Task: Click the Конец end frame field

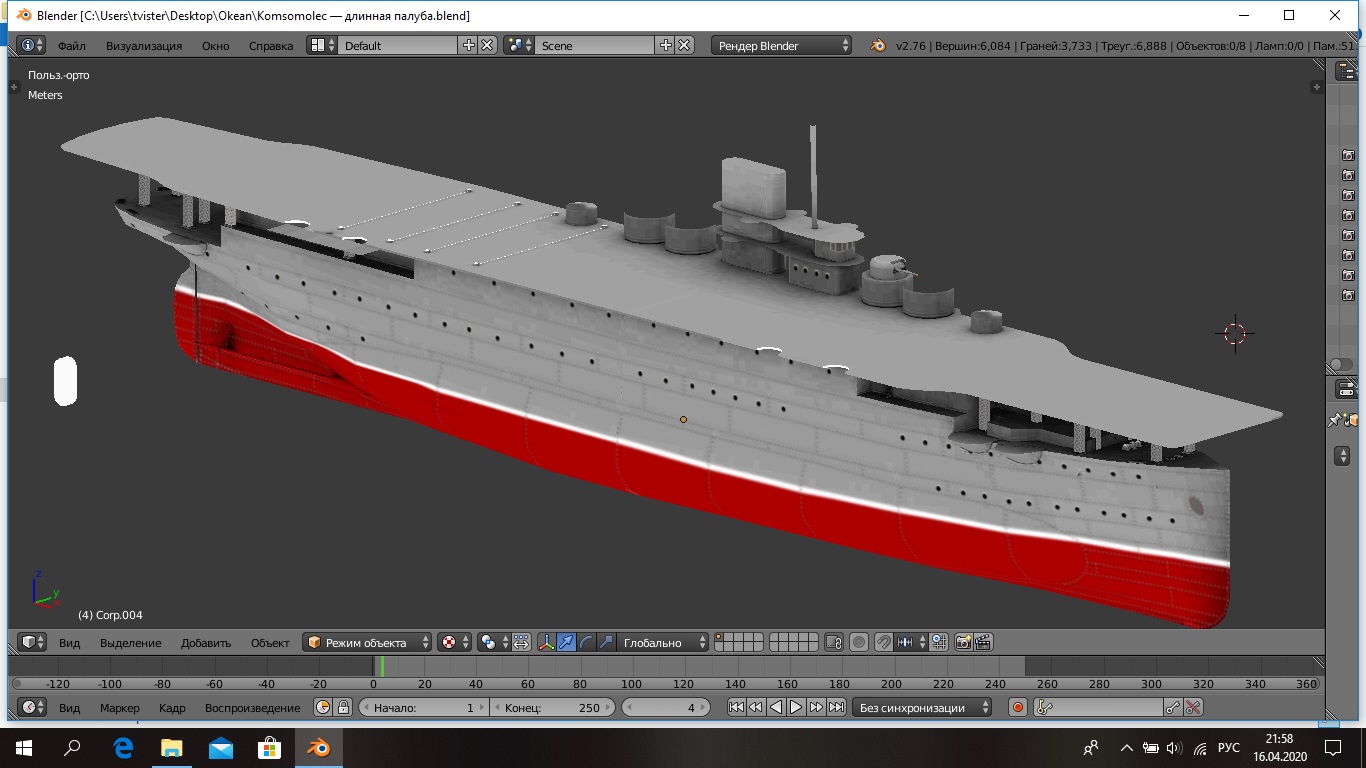Action: [553, 707]
